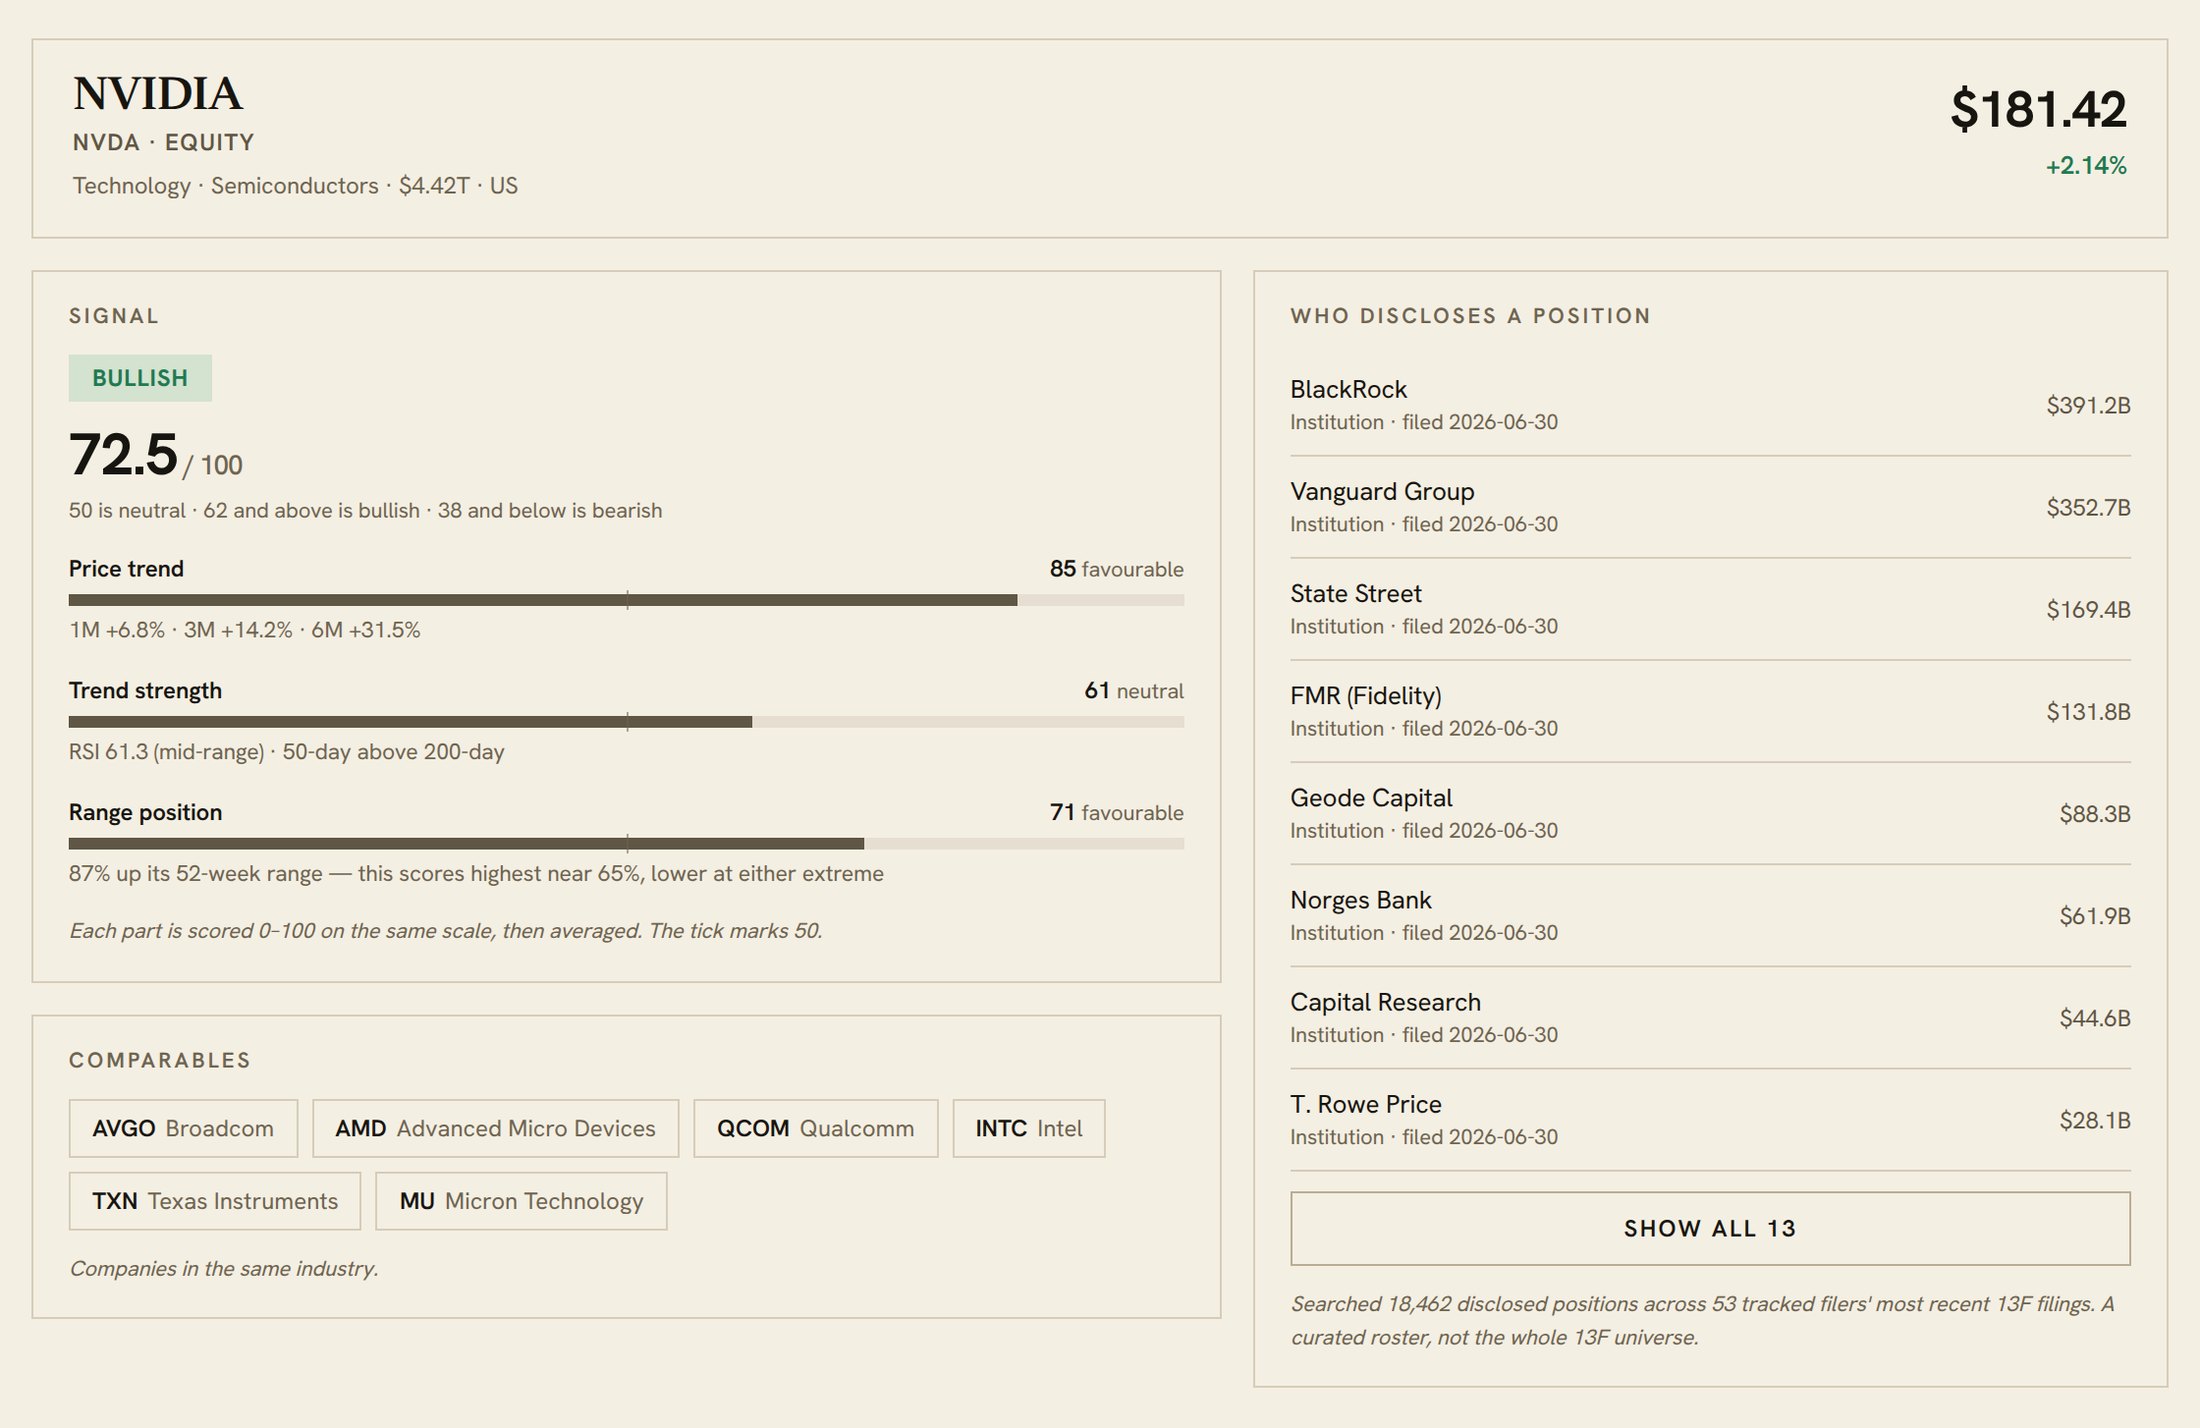The image size is (2200, 1428).
Task: Select the Norges Bank holder row
Action: 1710,915
